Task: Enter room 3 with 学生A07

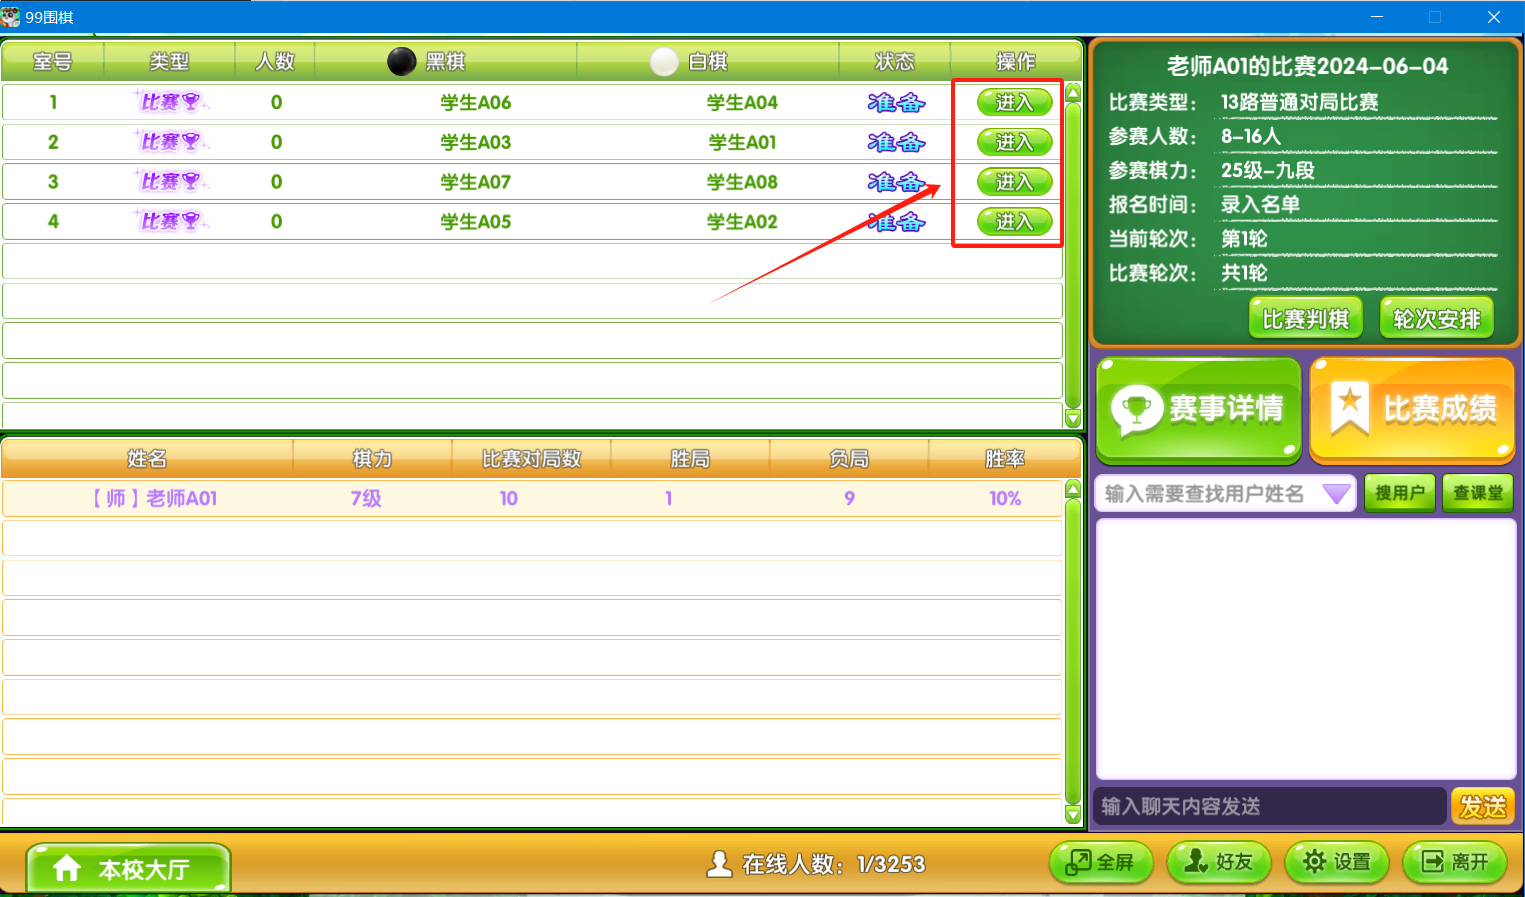Action: point(1014,182)
